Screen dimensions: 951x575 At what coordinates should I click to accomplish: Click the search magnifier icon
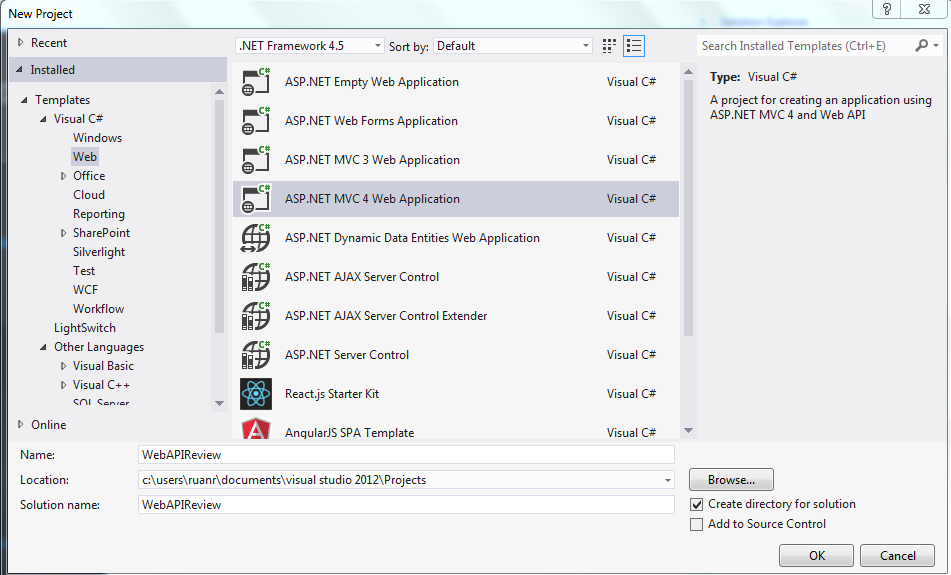click(x=921, y=45)
